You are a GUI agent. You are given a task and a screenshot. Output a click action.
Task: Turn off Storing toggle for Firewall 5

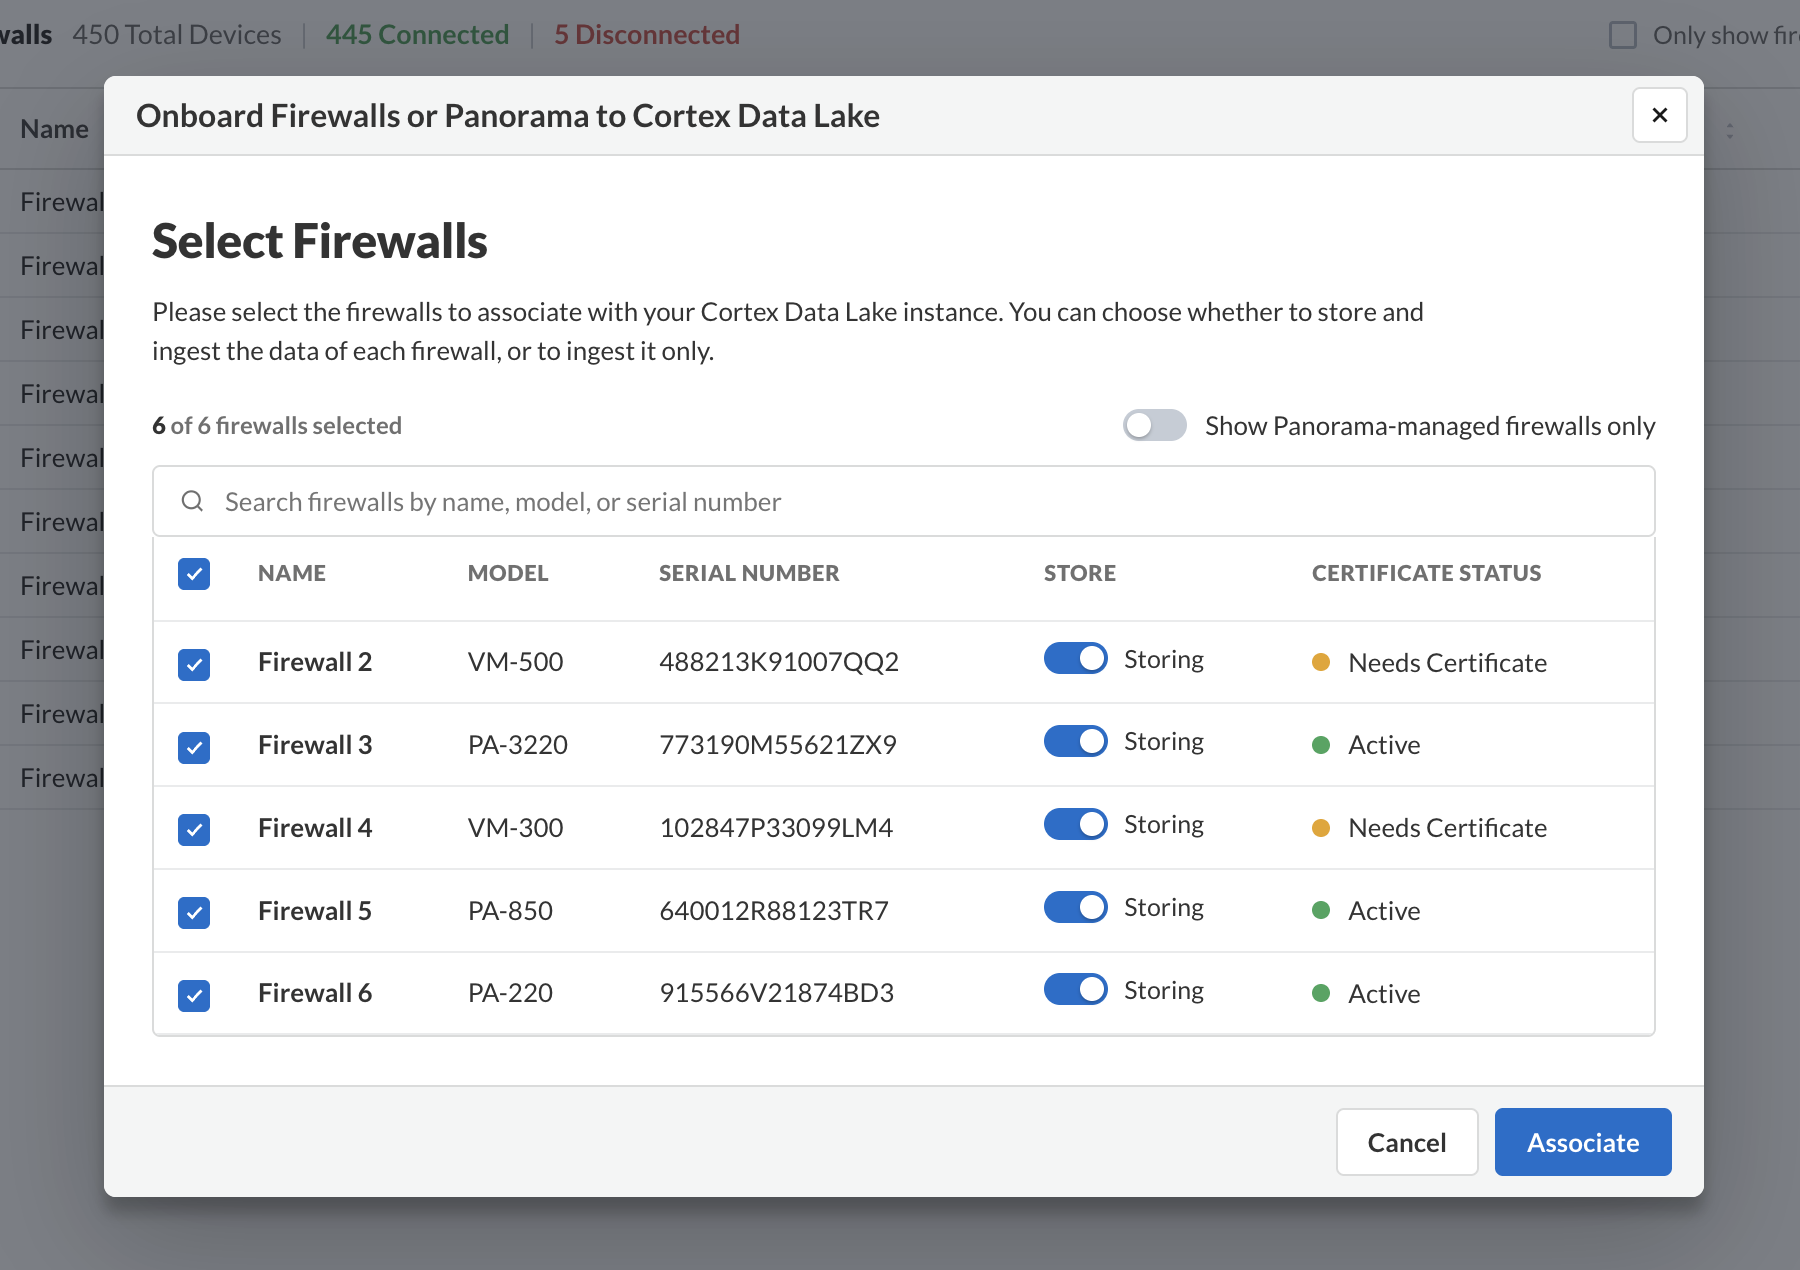tap(1076, 907)
